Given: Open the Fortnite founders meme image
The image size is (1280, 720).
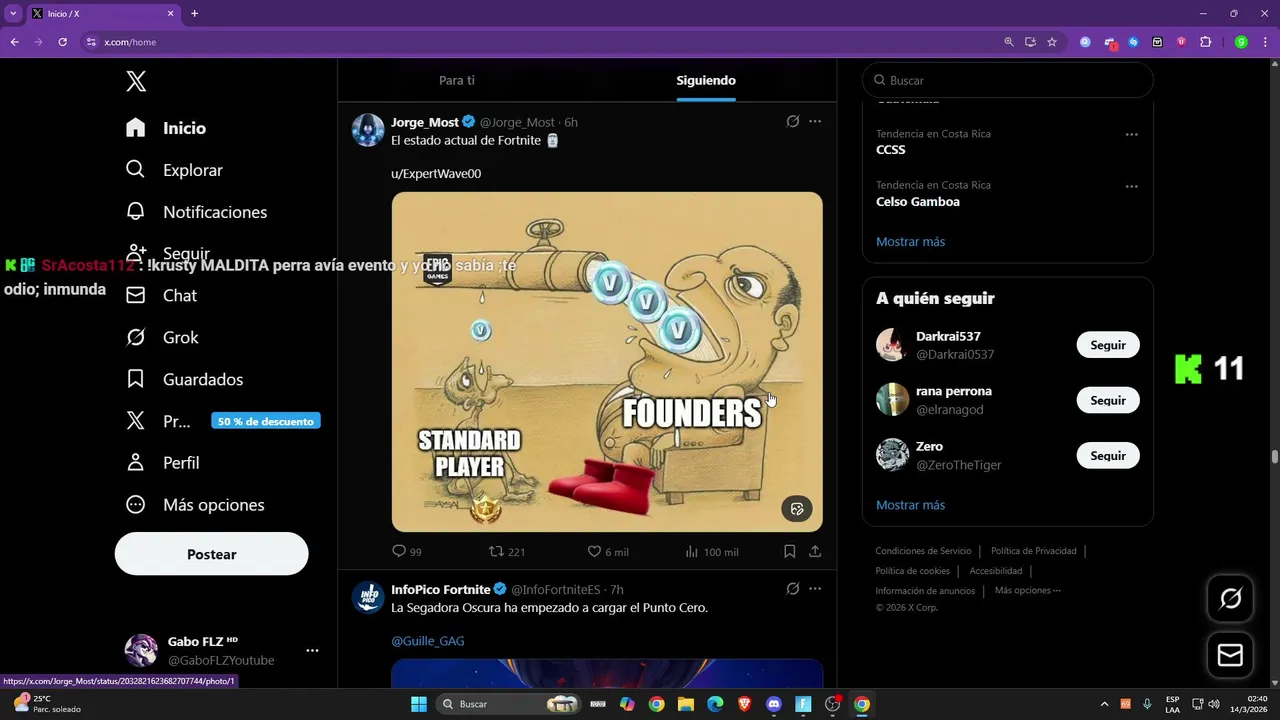Looking at the screenshot, I should (x=607, y=362).
